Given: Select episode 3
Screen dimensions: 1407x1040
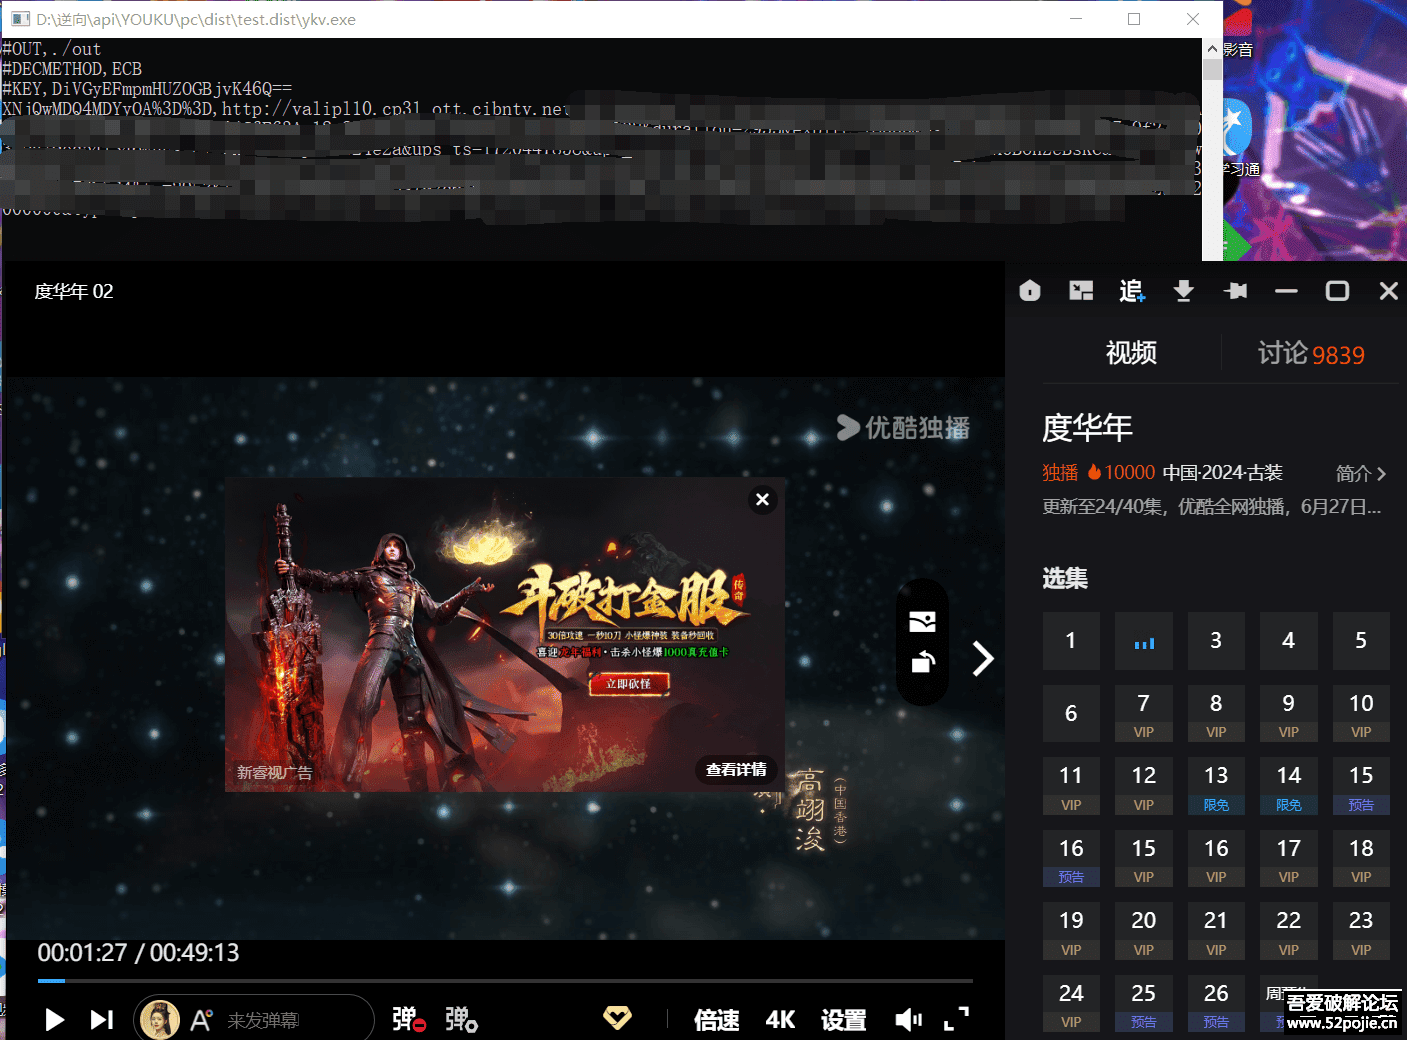Looking at the screenshot, I should [x=1216, y=641].
